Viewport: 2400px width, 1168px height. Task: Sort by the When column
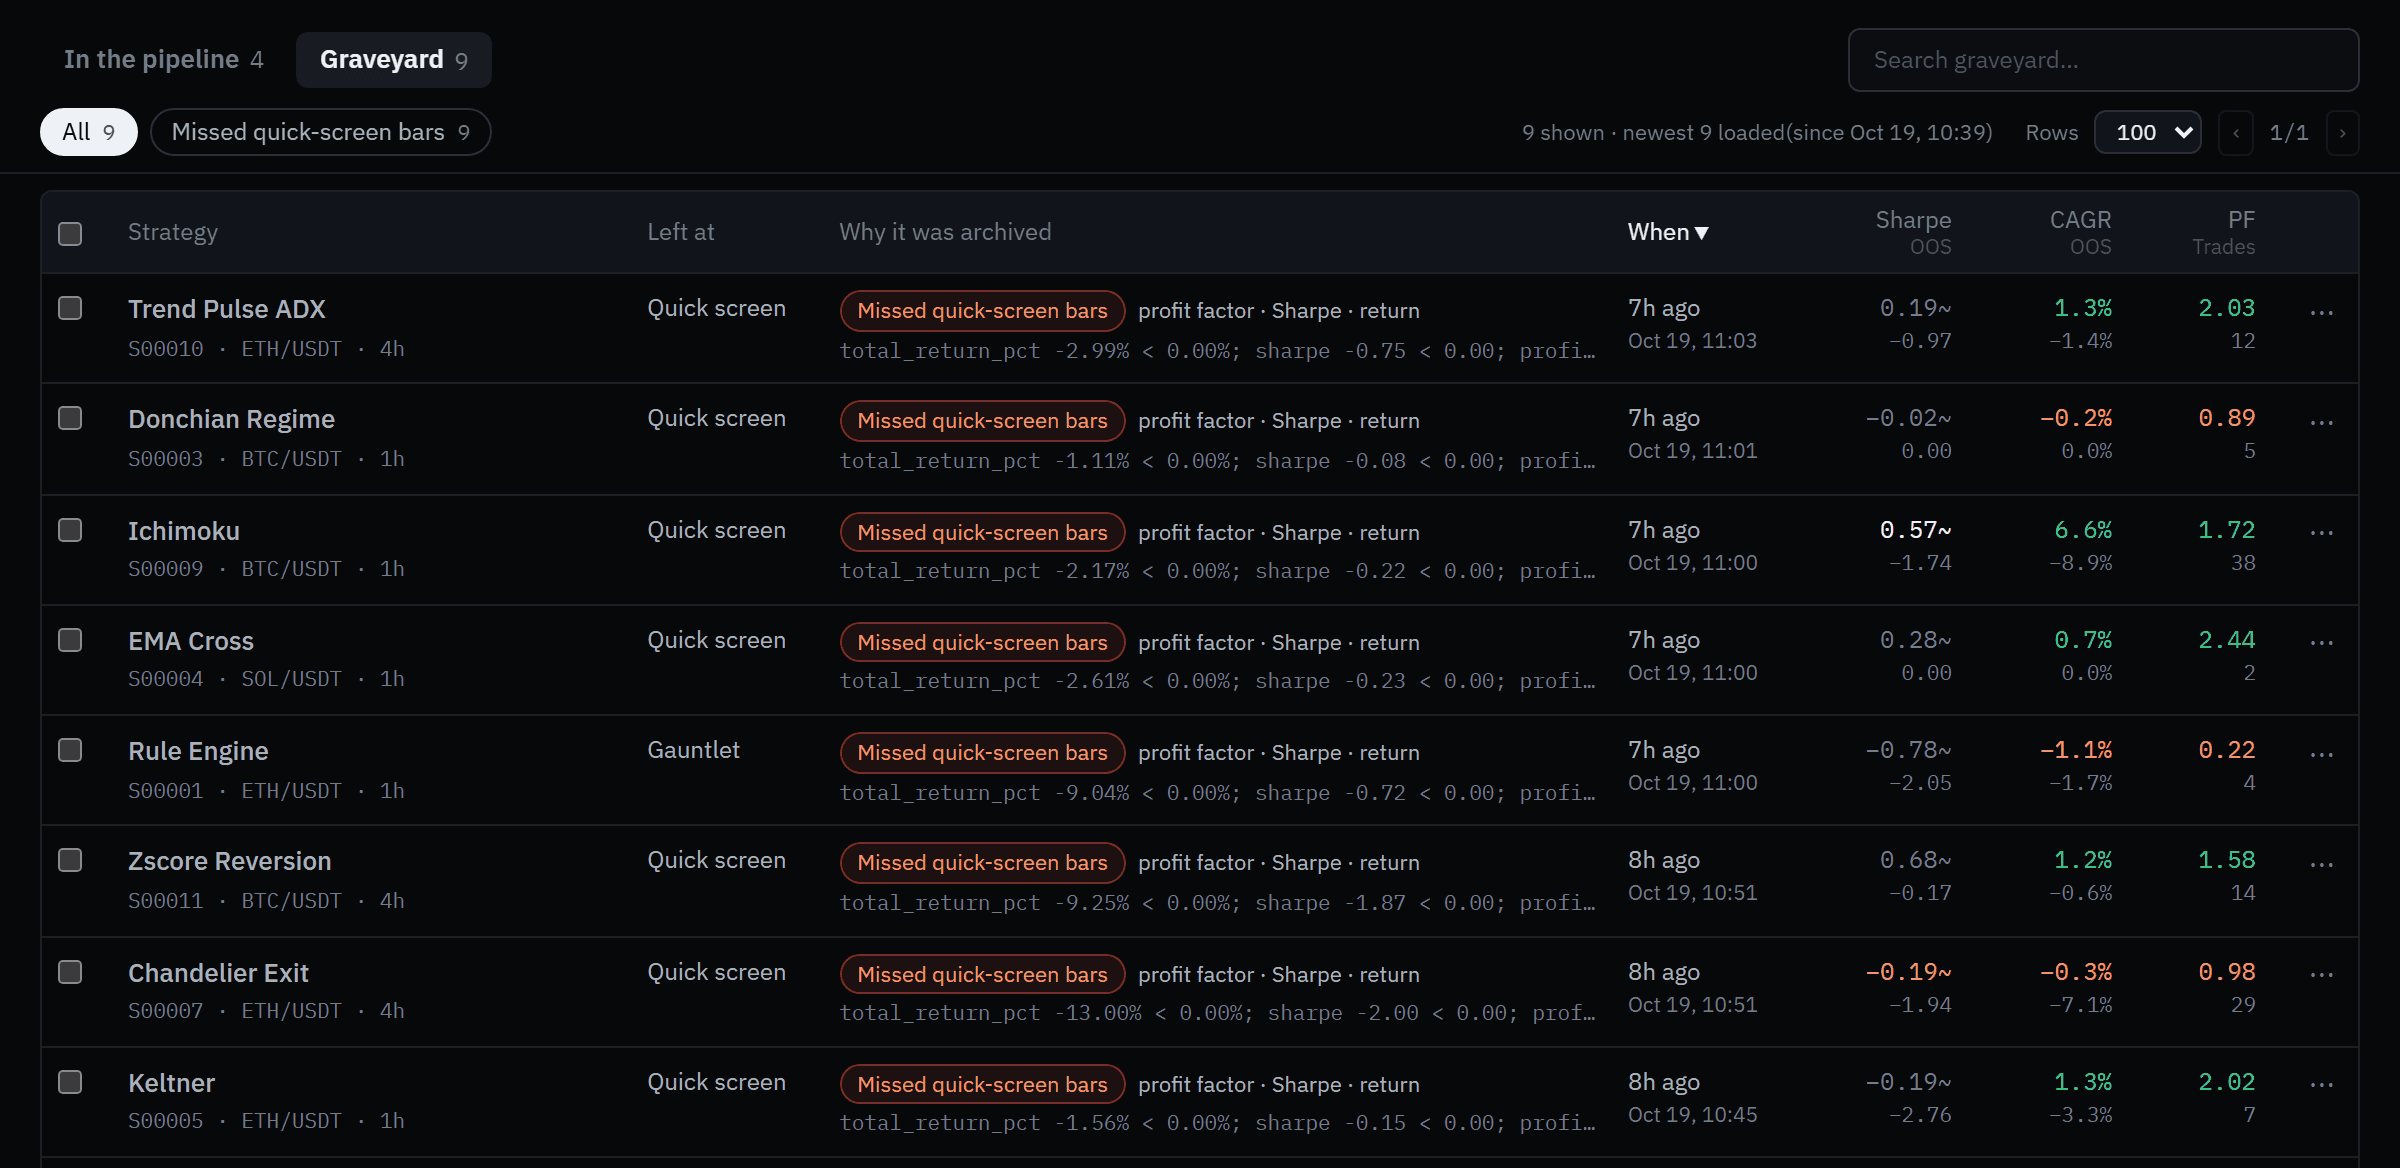pos(1668,232)
